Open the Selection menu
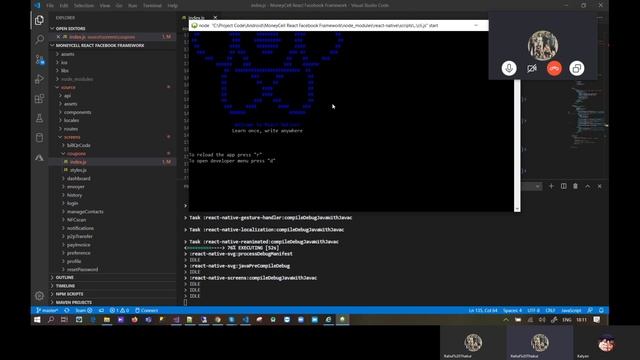This screenshot has width=640, height=360. coord(83,5)
